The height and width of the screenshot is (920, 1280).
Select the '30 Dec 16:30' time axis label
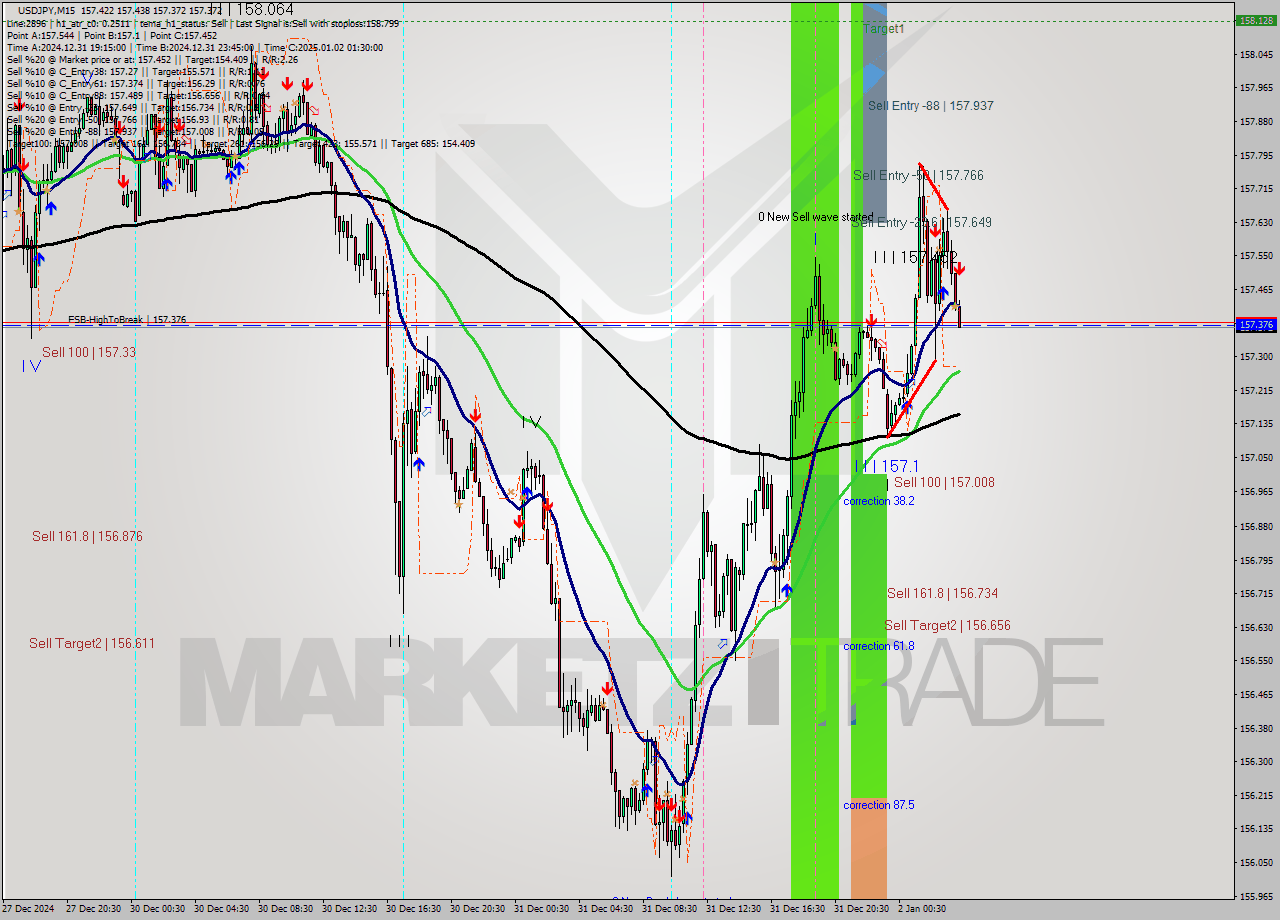click(x=414, y=909)
